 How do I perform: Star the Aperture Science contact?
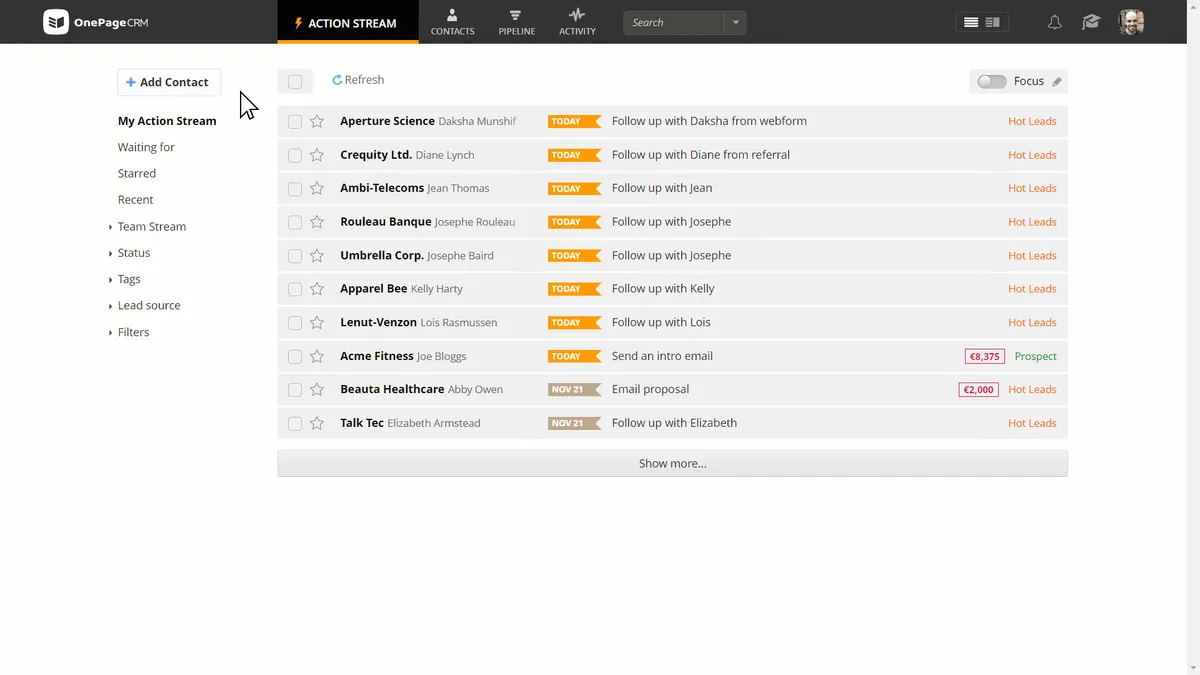(317, 121)
